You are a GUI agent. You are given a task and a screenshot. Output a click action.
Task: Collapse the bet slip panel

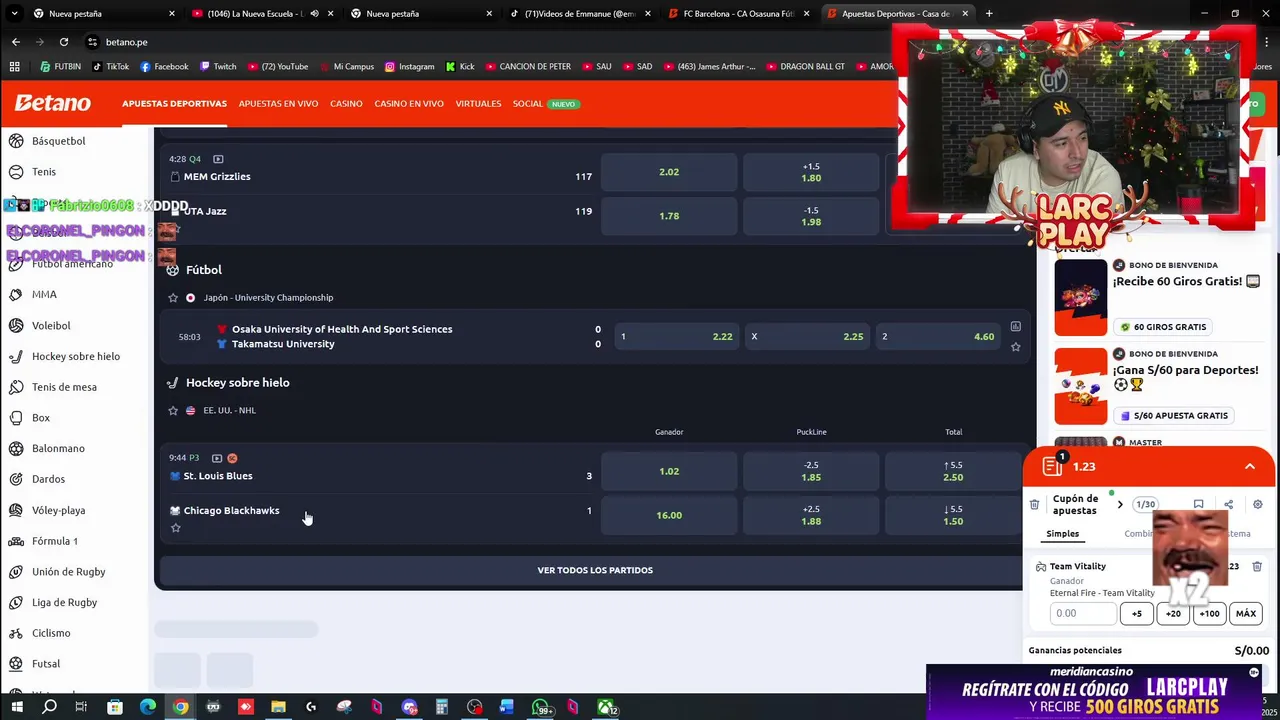click(x=1249, y=467)
